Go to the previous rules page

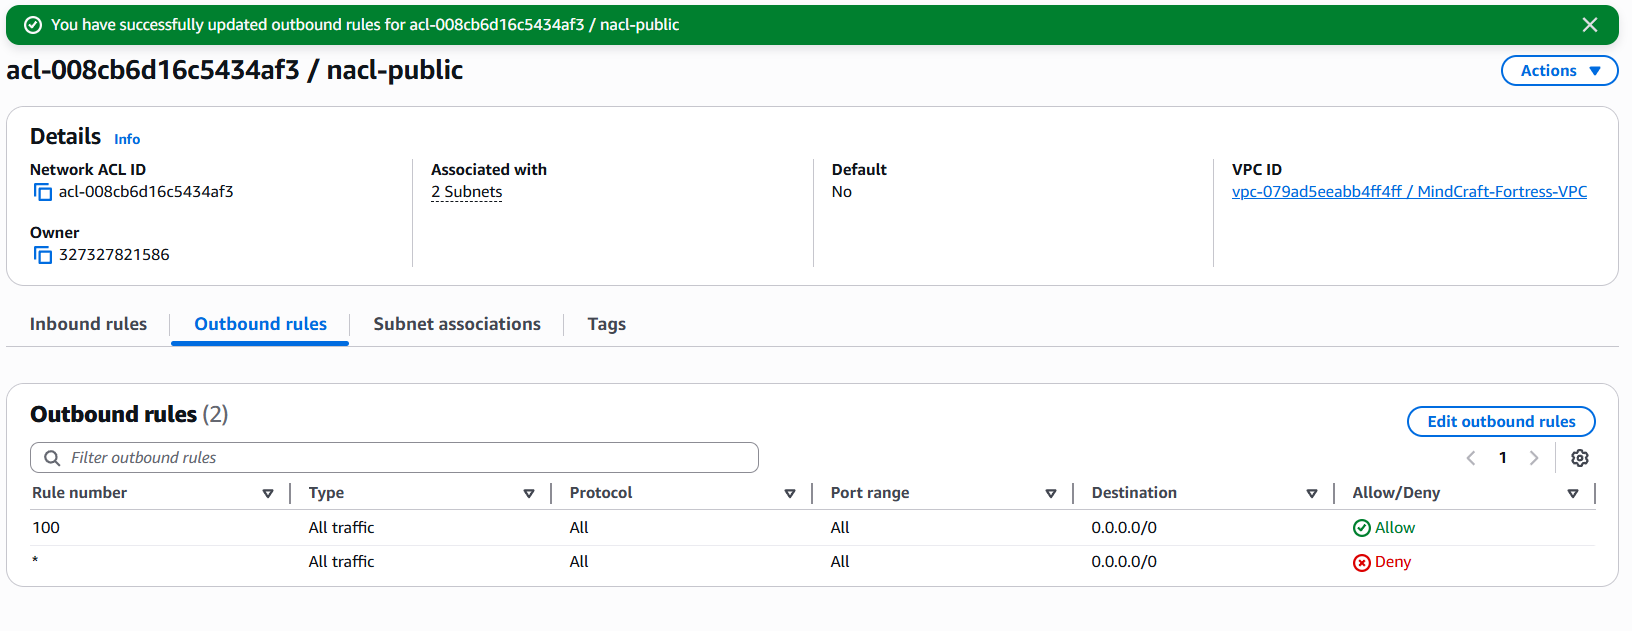tap(1471, 458)
